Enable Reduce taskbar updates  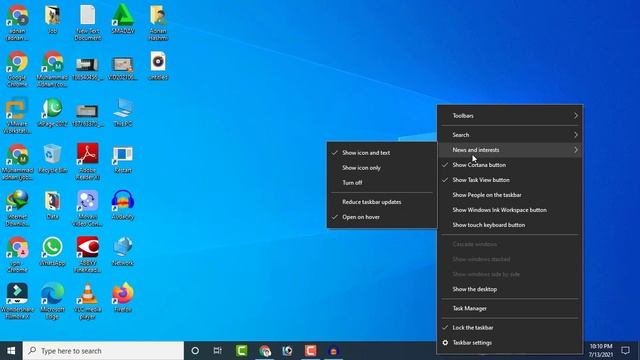[382, 202]
